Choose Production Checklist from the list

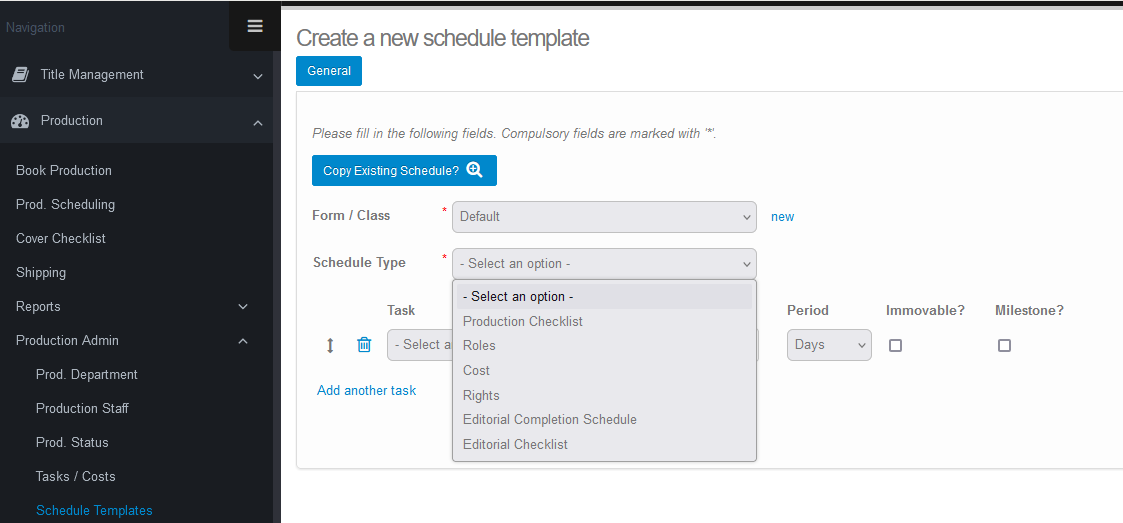tap(523, 321)
